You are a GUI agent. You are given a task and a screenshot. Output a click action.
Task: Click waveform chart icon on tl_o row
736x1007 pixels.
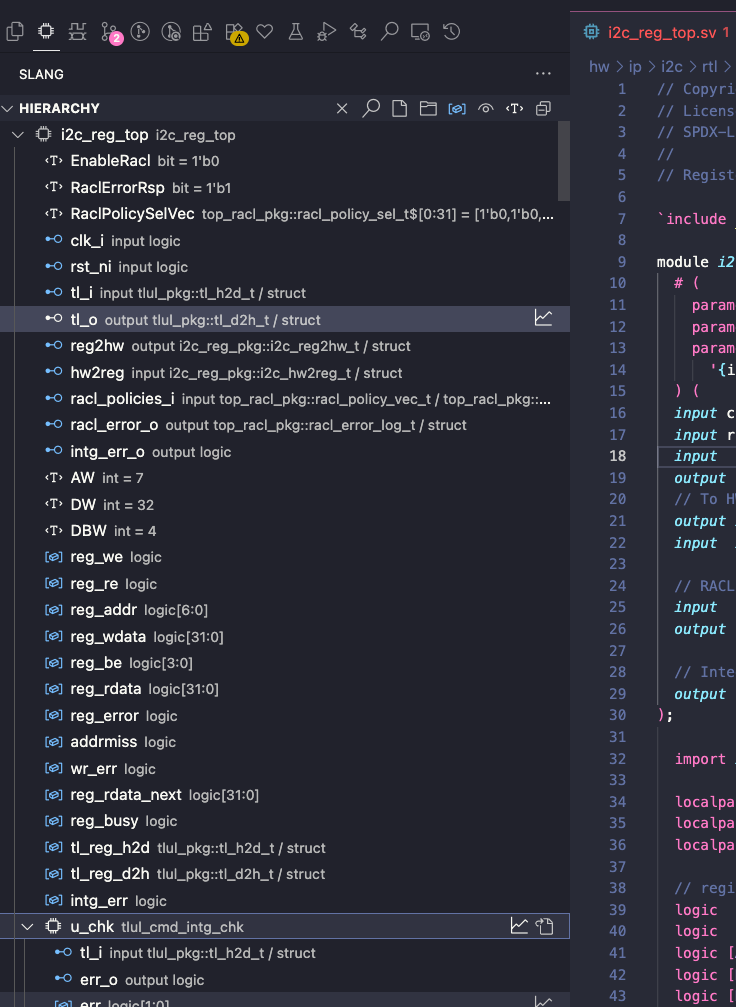(x=543, y=318)
